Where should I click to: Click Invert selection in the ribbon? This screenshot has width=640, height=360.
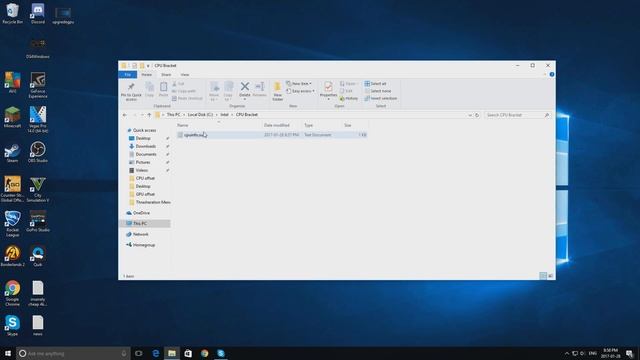point(380,98)
